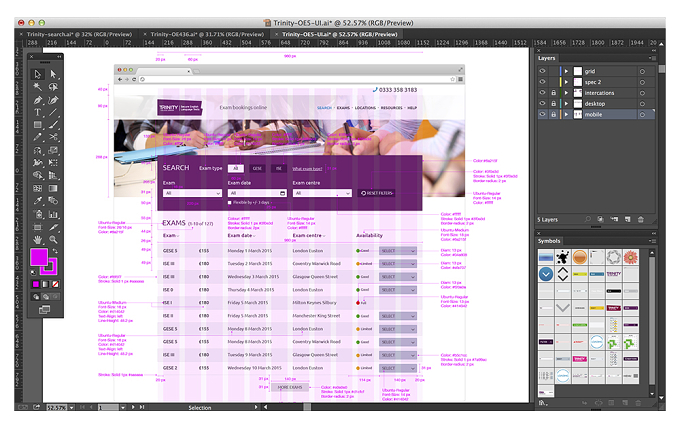Reset to default fill and stroke
This screenshot has height=428, width=680.
pyautogui.click(x=34, y=272)
